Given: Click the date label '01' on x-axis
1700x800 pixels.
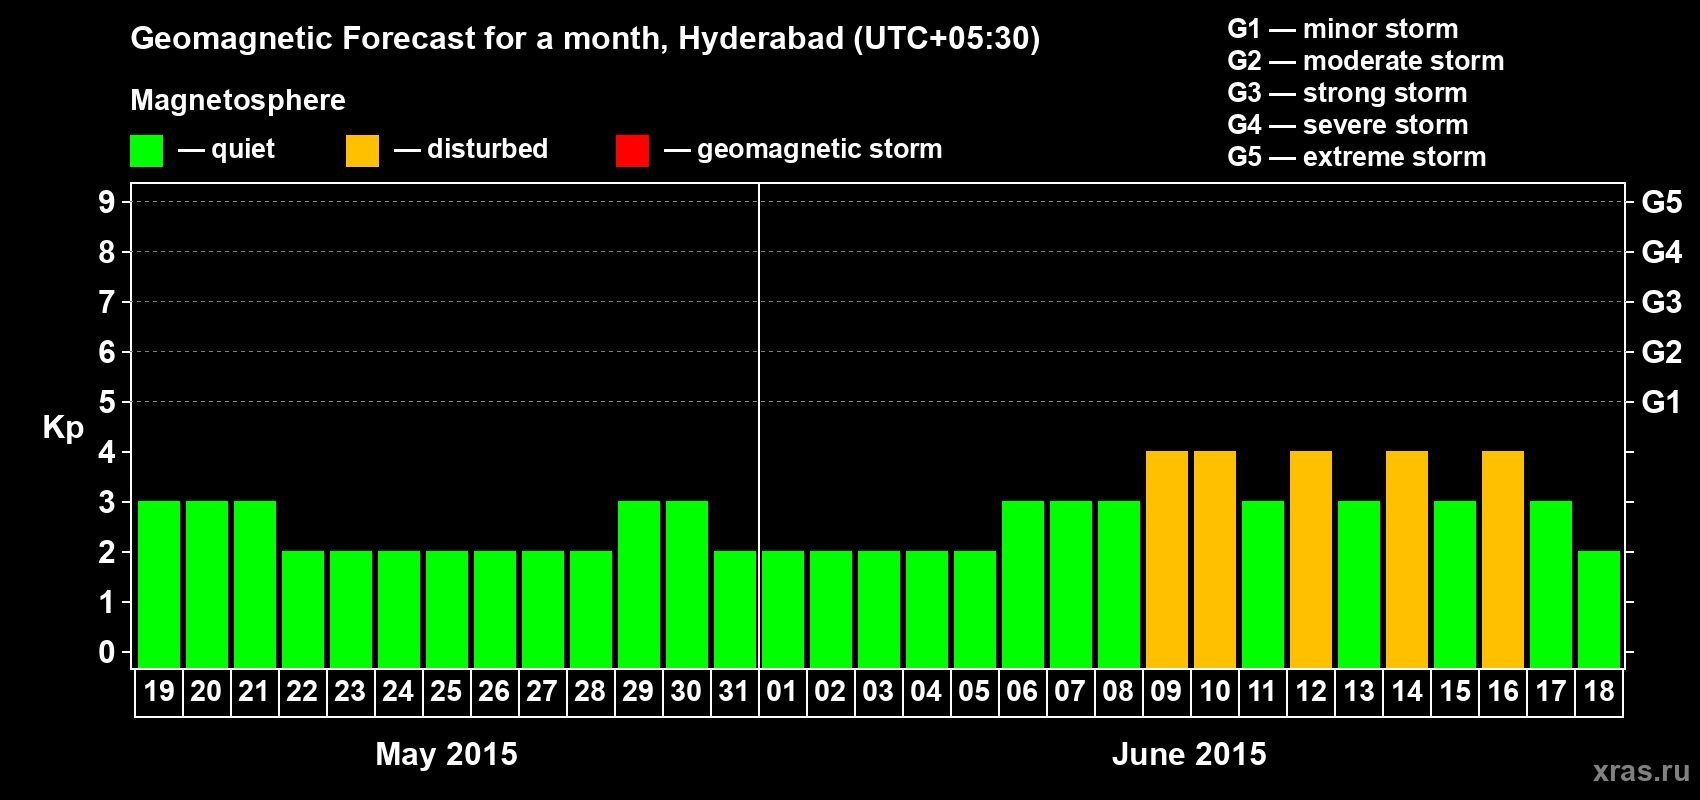Looking at the screenshot, I should [782, 692].
